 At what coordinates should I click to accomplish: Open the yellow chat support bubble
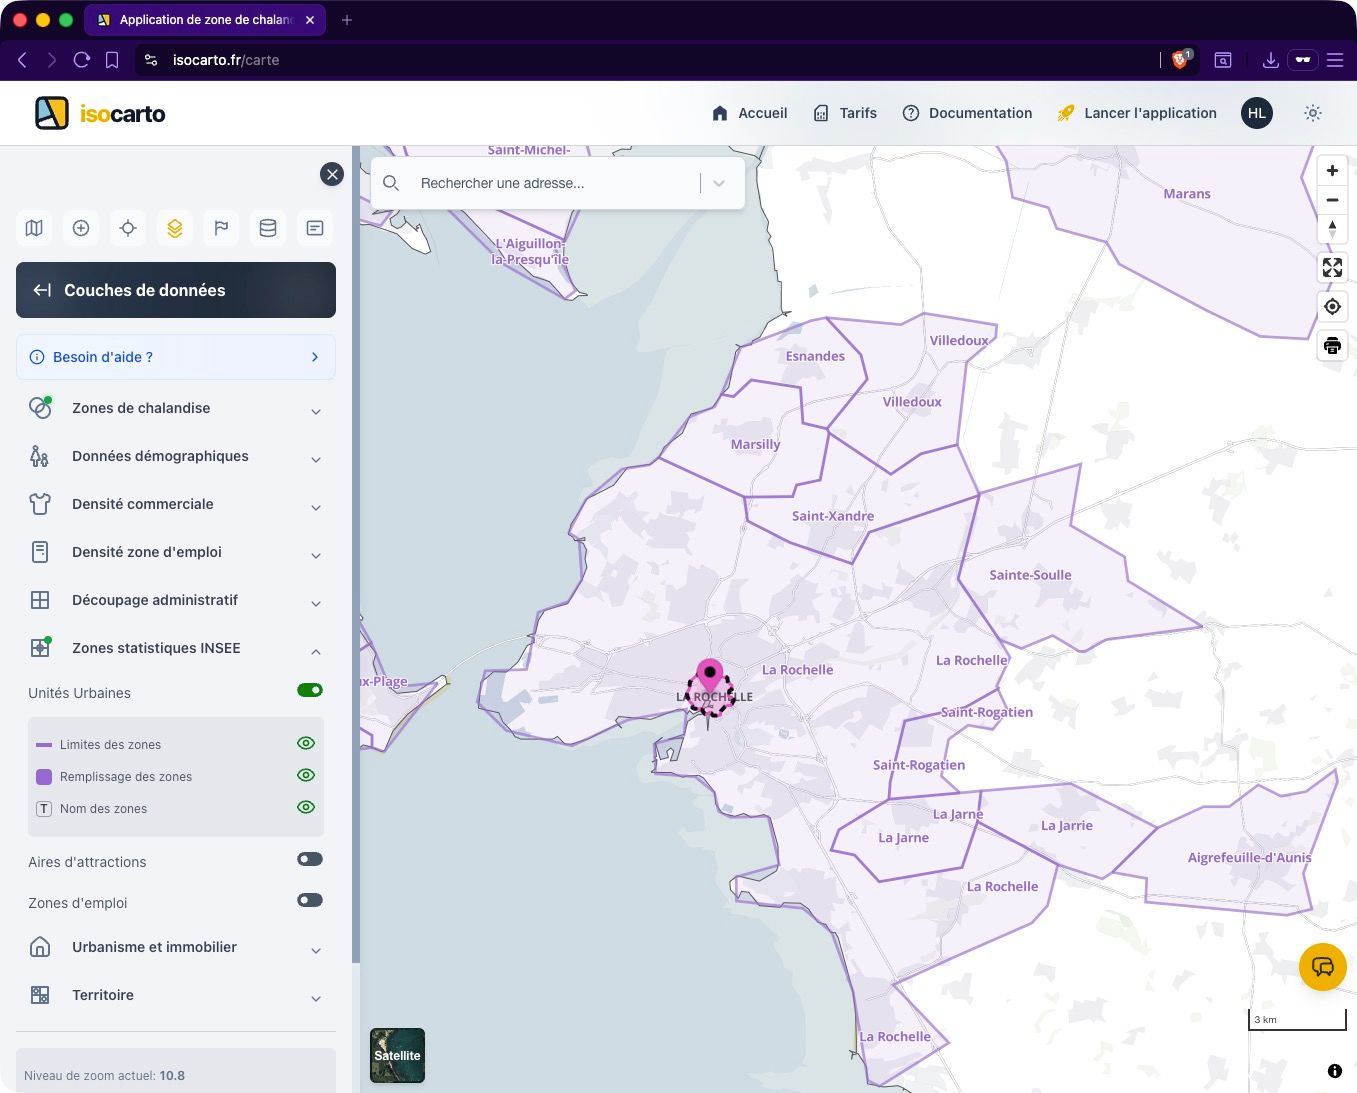[1322, 967]
